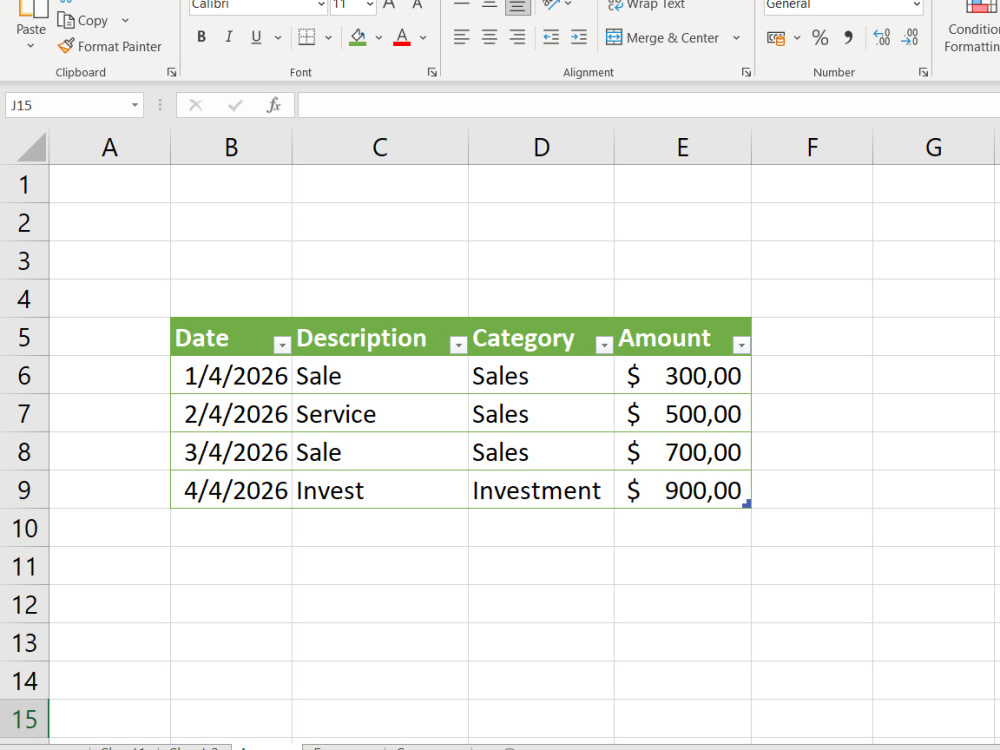
Task: Click the $ 700,00 amount cell
Action: [682, 452]
